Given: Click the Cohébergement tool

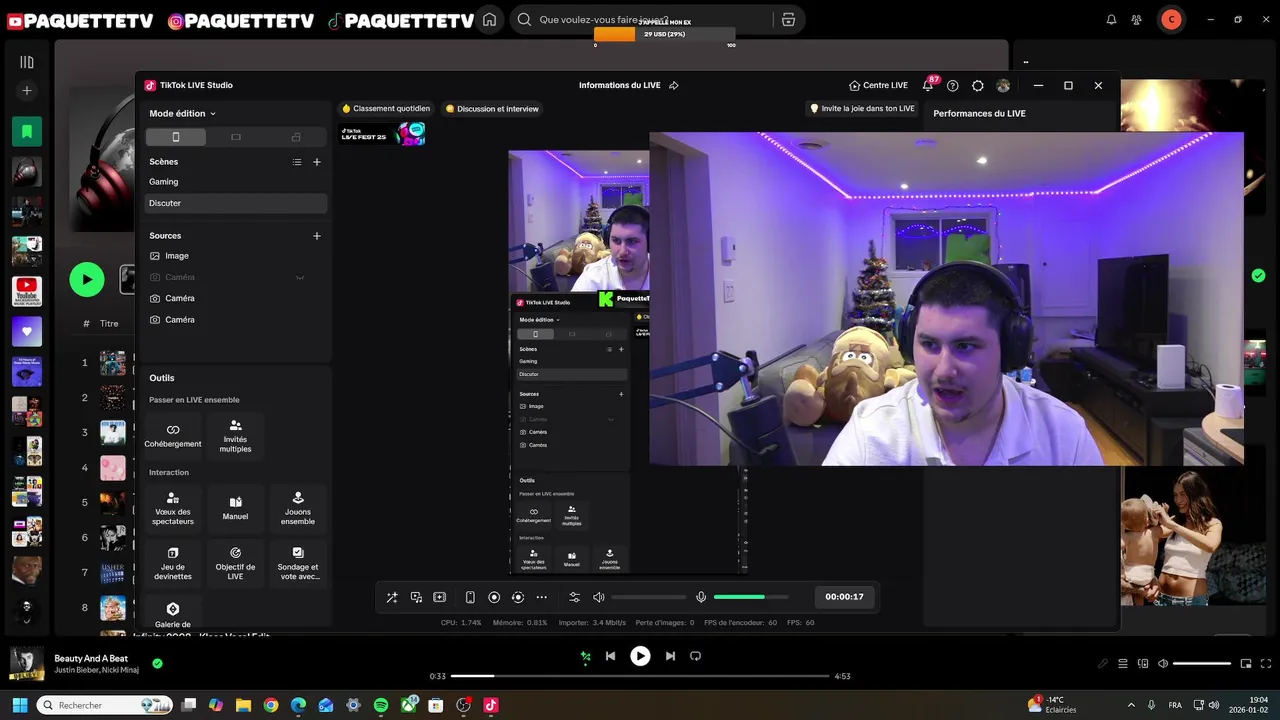Looking at the screenshot, I should 173,436.
